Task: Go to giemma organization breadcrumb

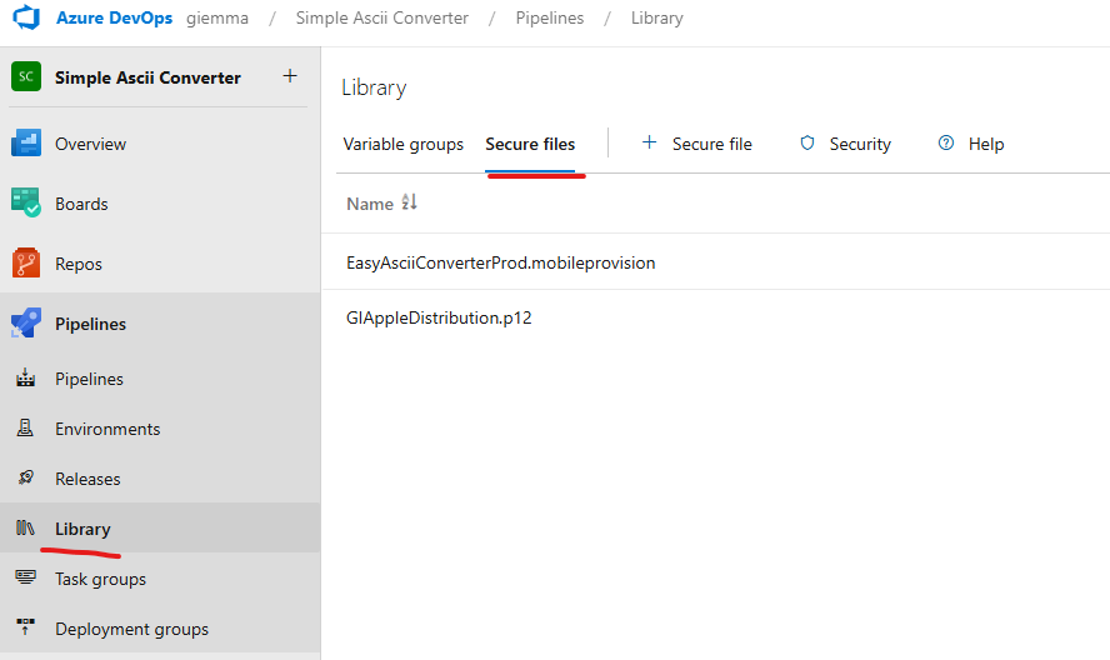Action: click(217, 18)
